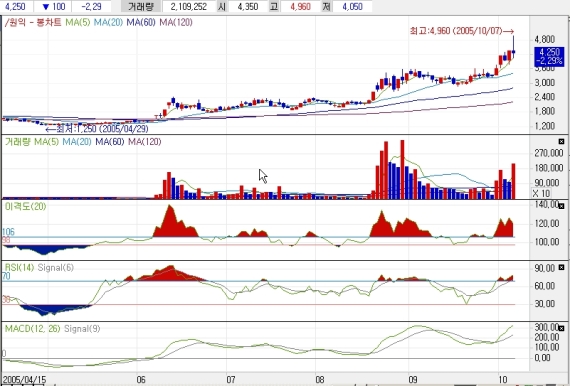Click the 180,000 volume axis label
The width and height of the screenshot is (570, 386).
tap(549, 168)
